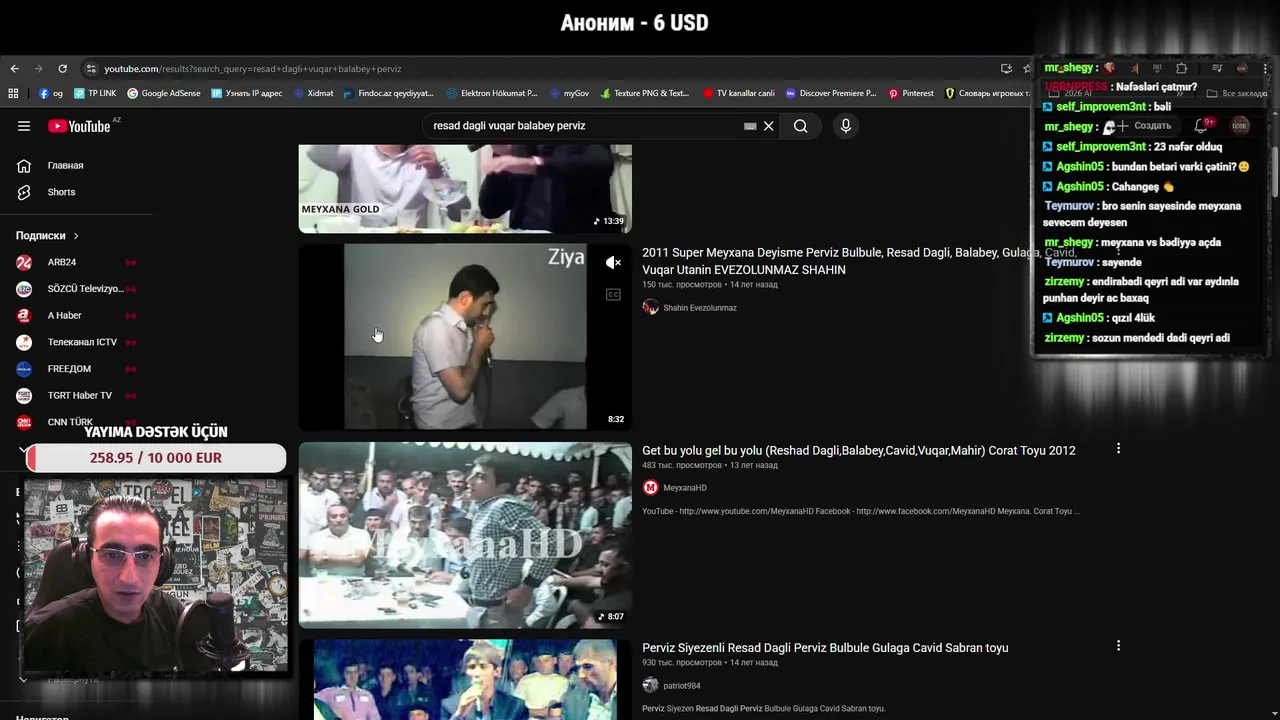The image size is (1280, 720).
Task: Click the magnifier search button
Action: [x=800, y=126]
